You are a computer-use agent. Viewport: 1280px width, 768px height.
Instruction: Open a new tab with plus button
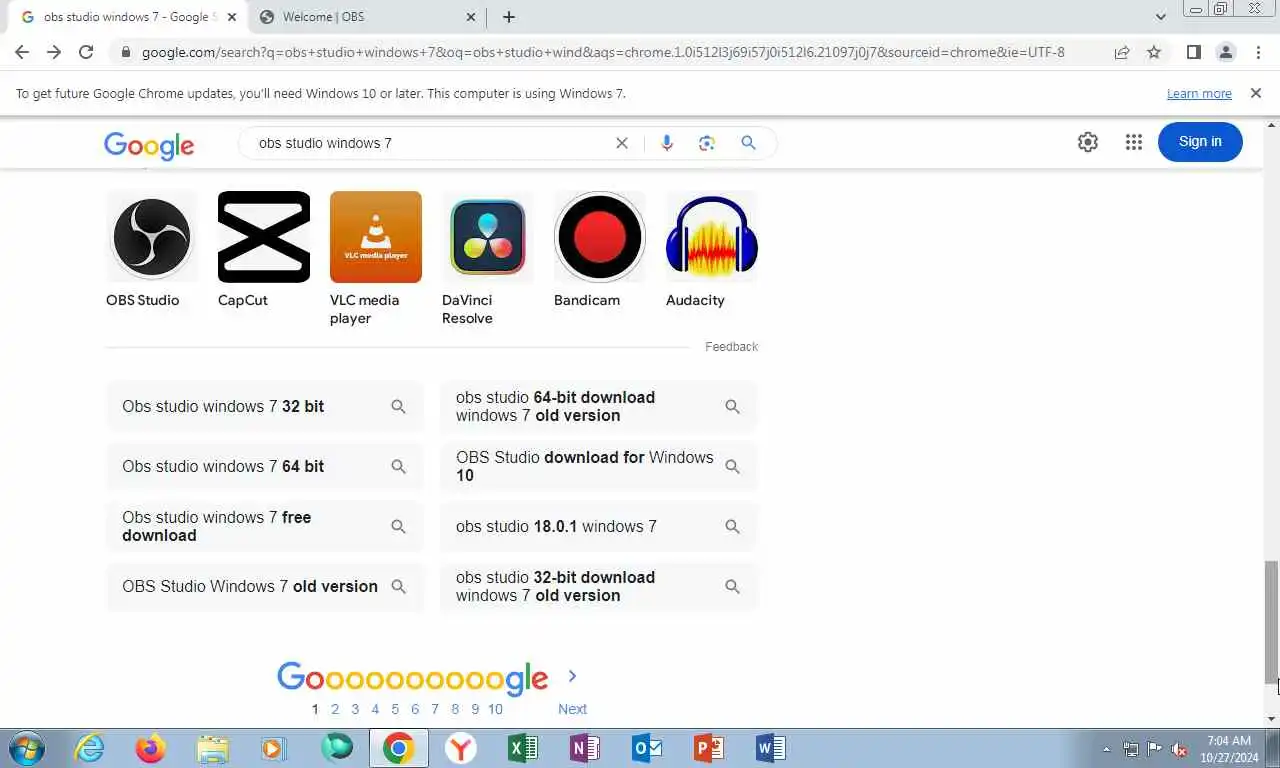coord(509,17)
